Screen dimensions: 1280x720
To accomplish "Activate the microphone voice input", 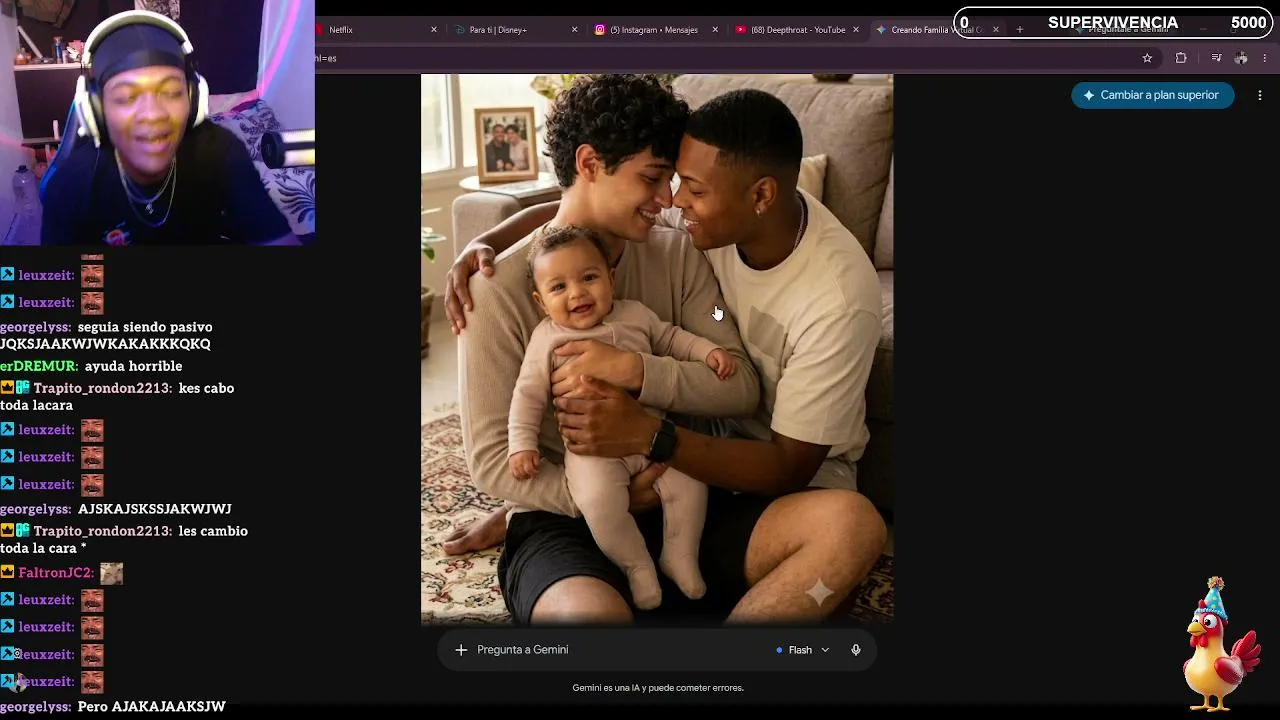I will point(856,650).
